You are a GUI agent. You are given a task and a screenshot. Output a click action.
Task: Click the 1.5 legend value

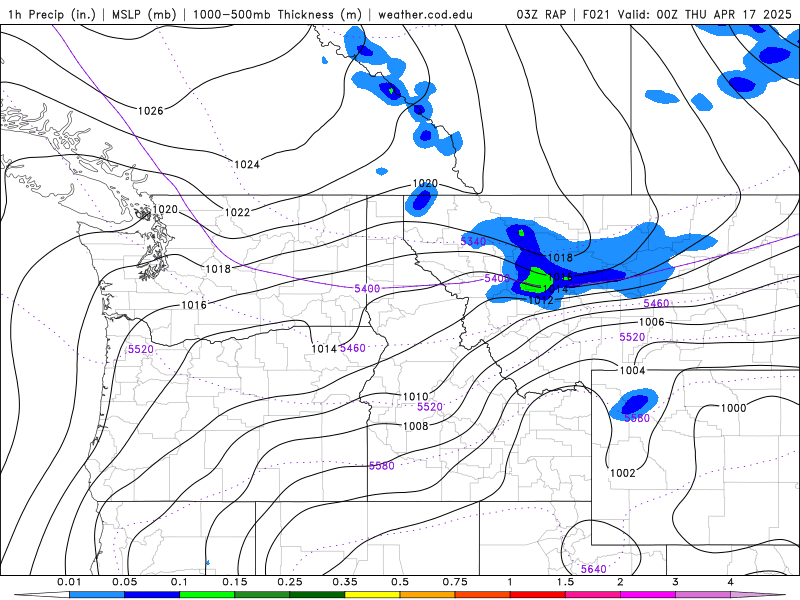coord(565,582)
